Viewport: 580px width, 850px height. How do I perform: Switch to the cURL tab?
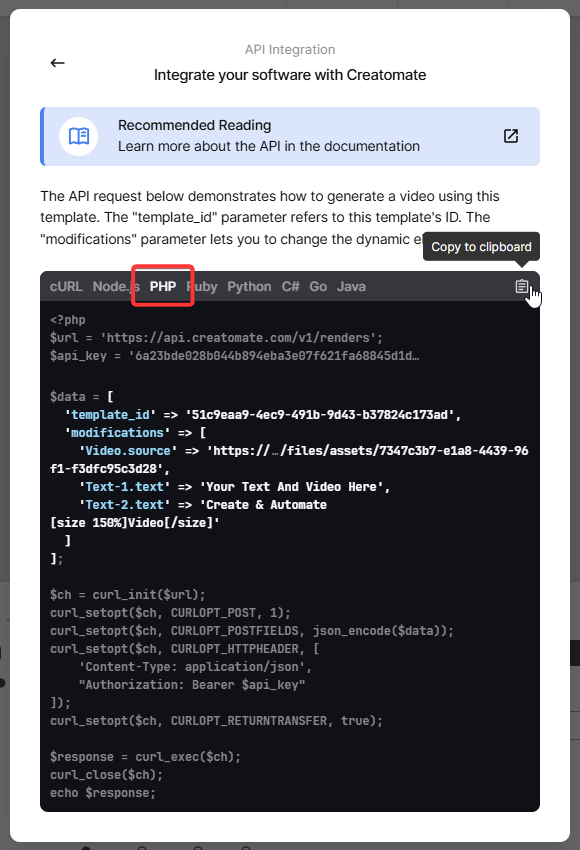click(66, 286)
